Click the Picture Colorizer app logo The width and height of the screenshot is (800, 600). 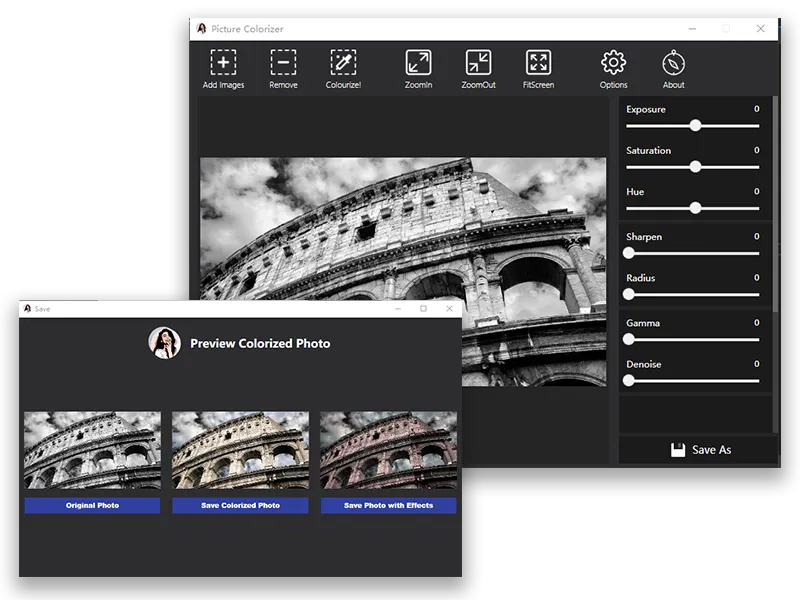[201, 29]
